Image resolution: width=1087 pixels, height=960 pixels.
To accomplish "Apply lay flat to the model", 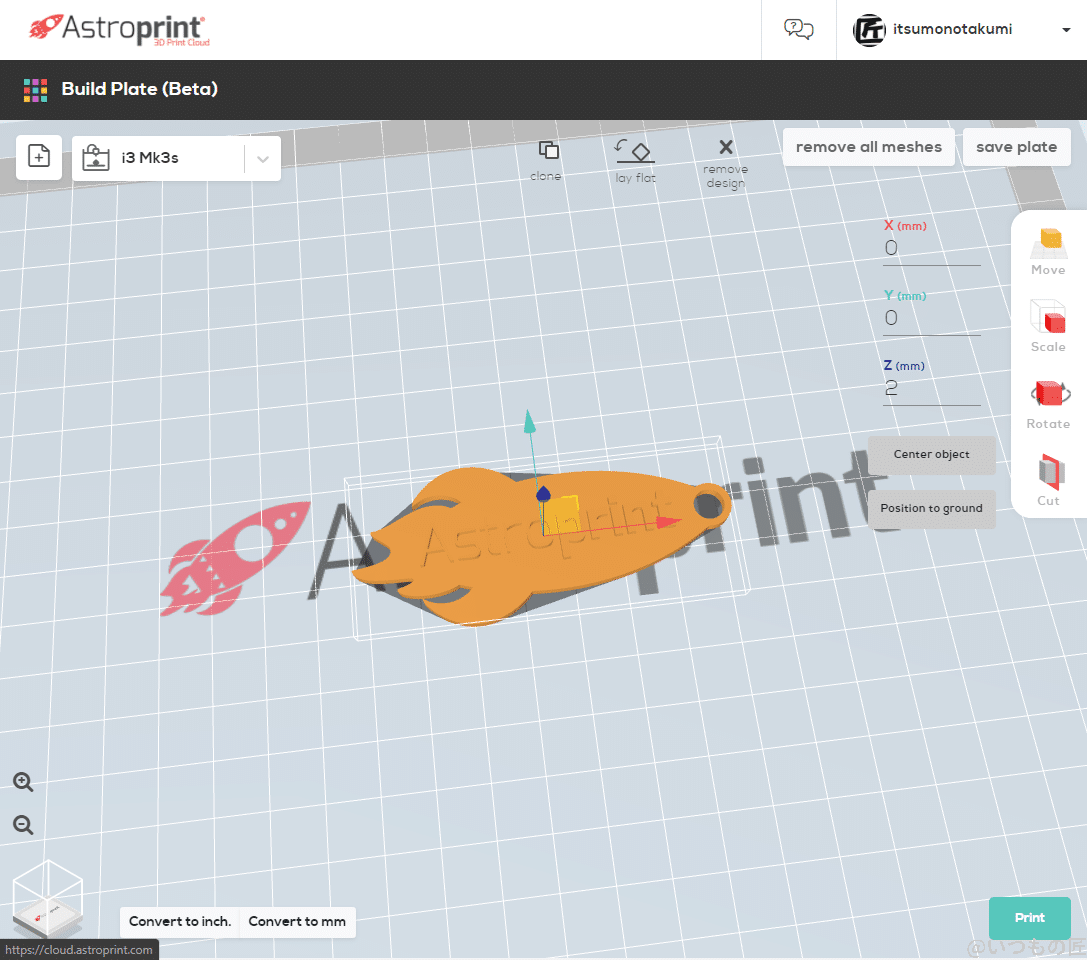I will pyautogui.click(x=634, y=158).
